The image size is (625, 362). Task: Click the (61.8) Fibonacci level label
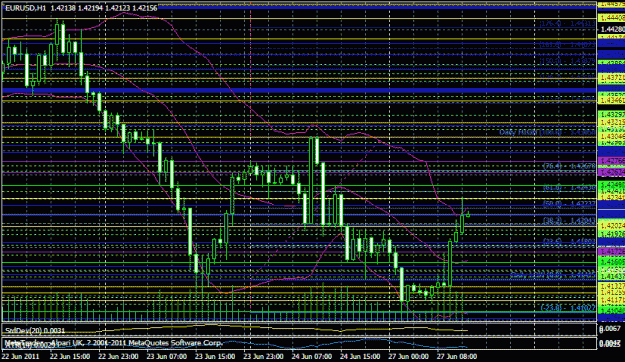569,187
